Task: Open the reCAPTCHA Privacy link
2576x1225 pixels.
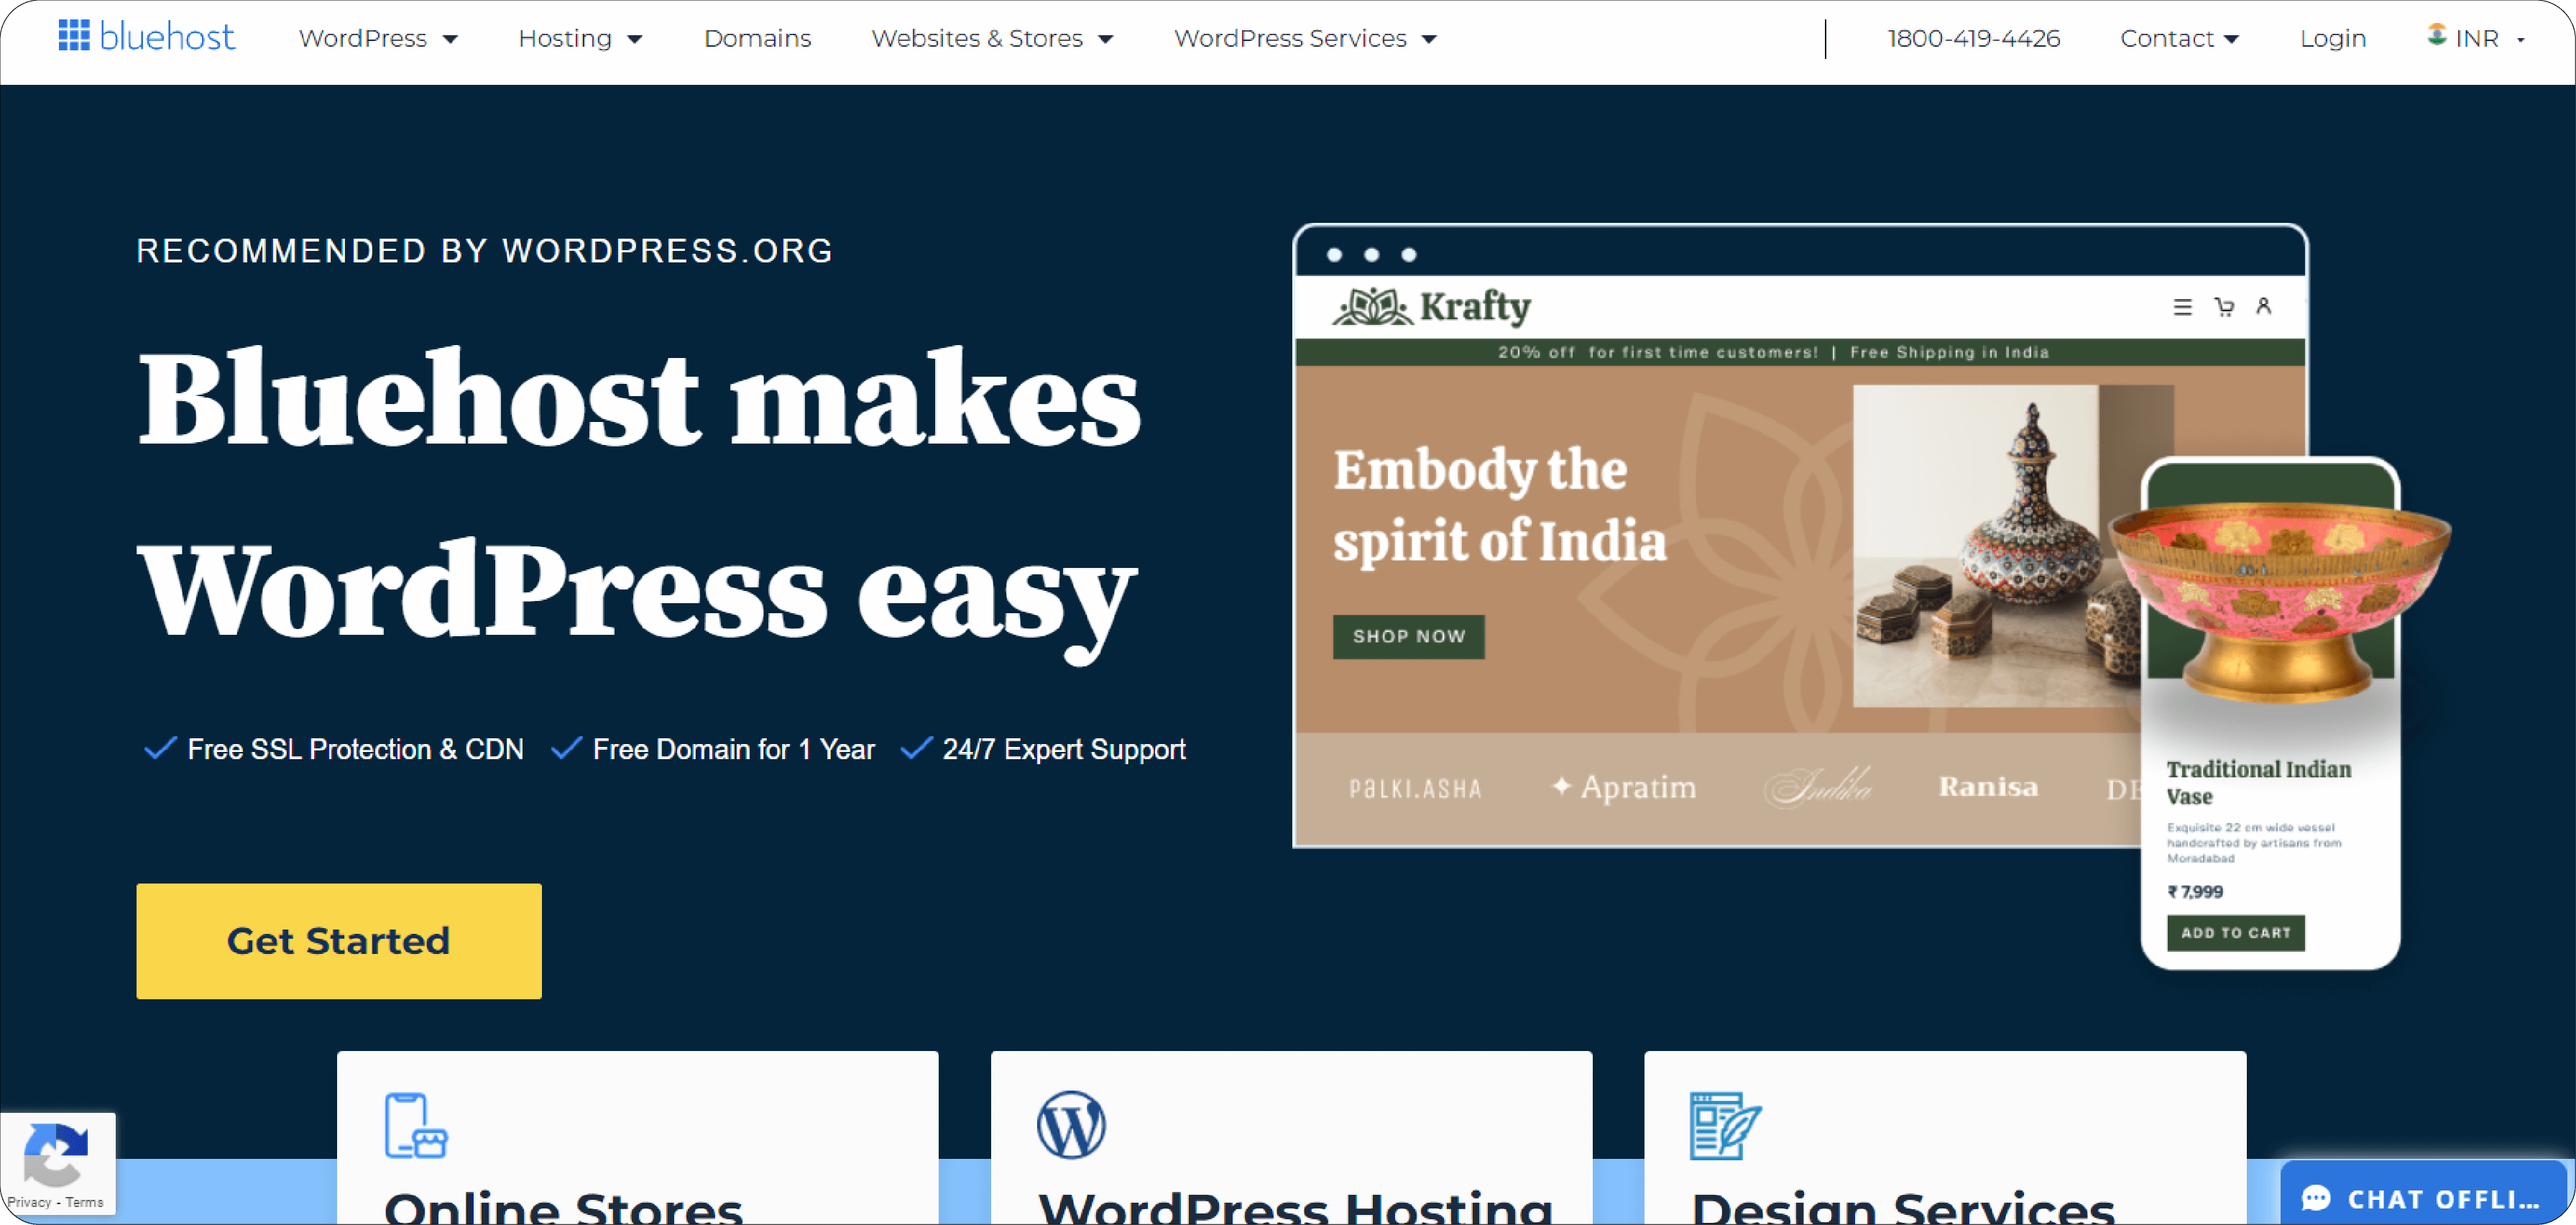Action: pyautogui.click(x=29, y=1202)
